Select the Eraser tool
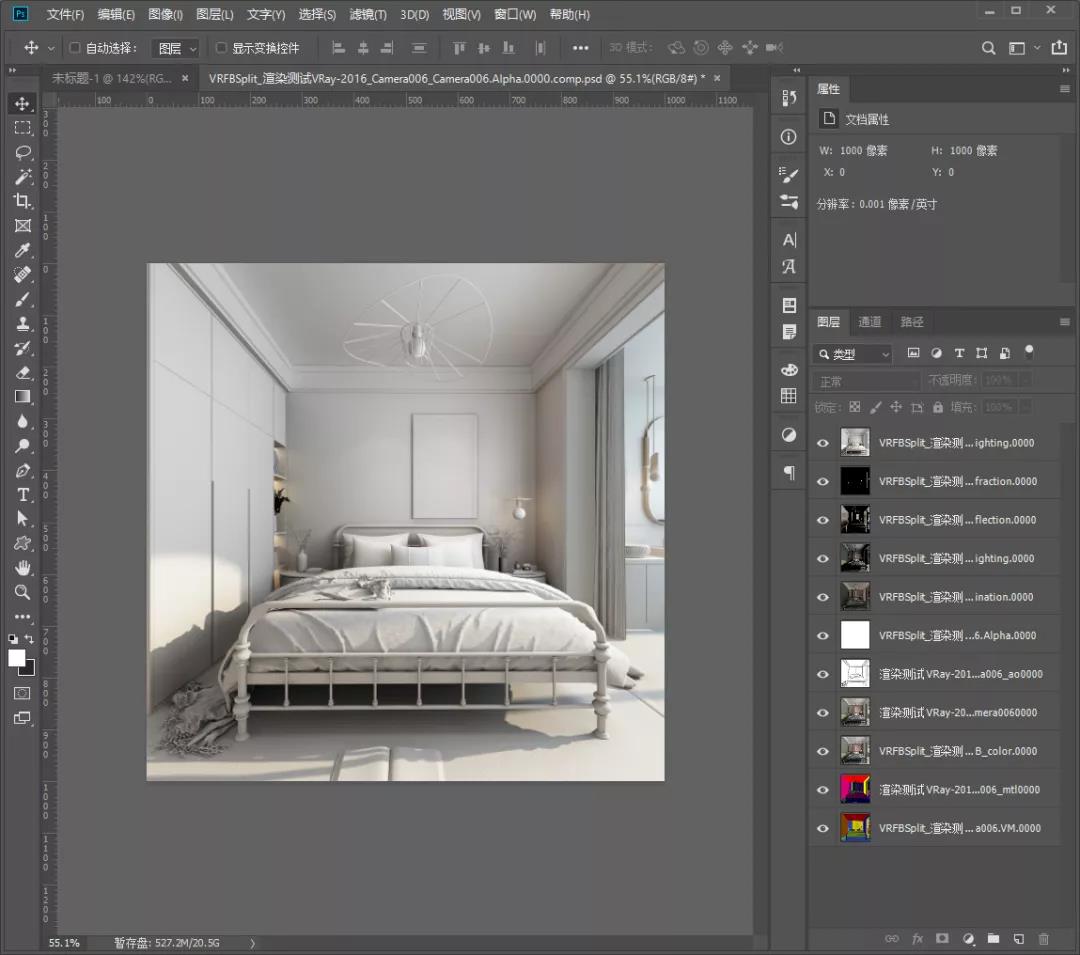Screen dimensions: 1080x955 click(22, 372)
